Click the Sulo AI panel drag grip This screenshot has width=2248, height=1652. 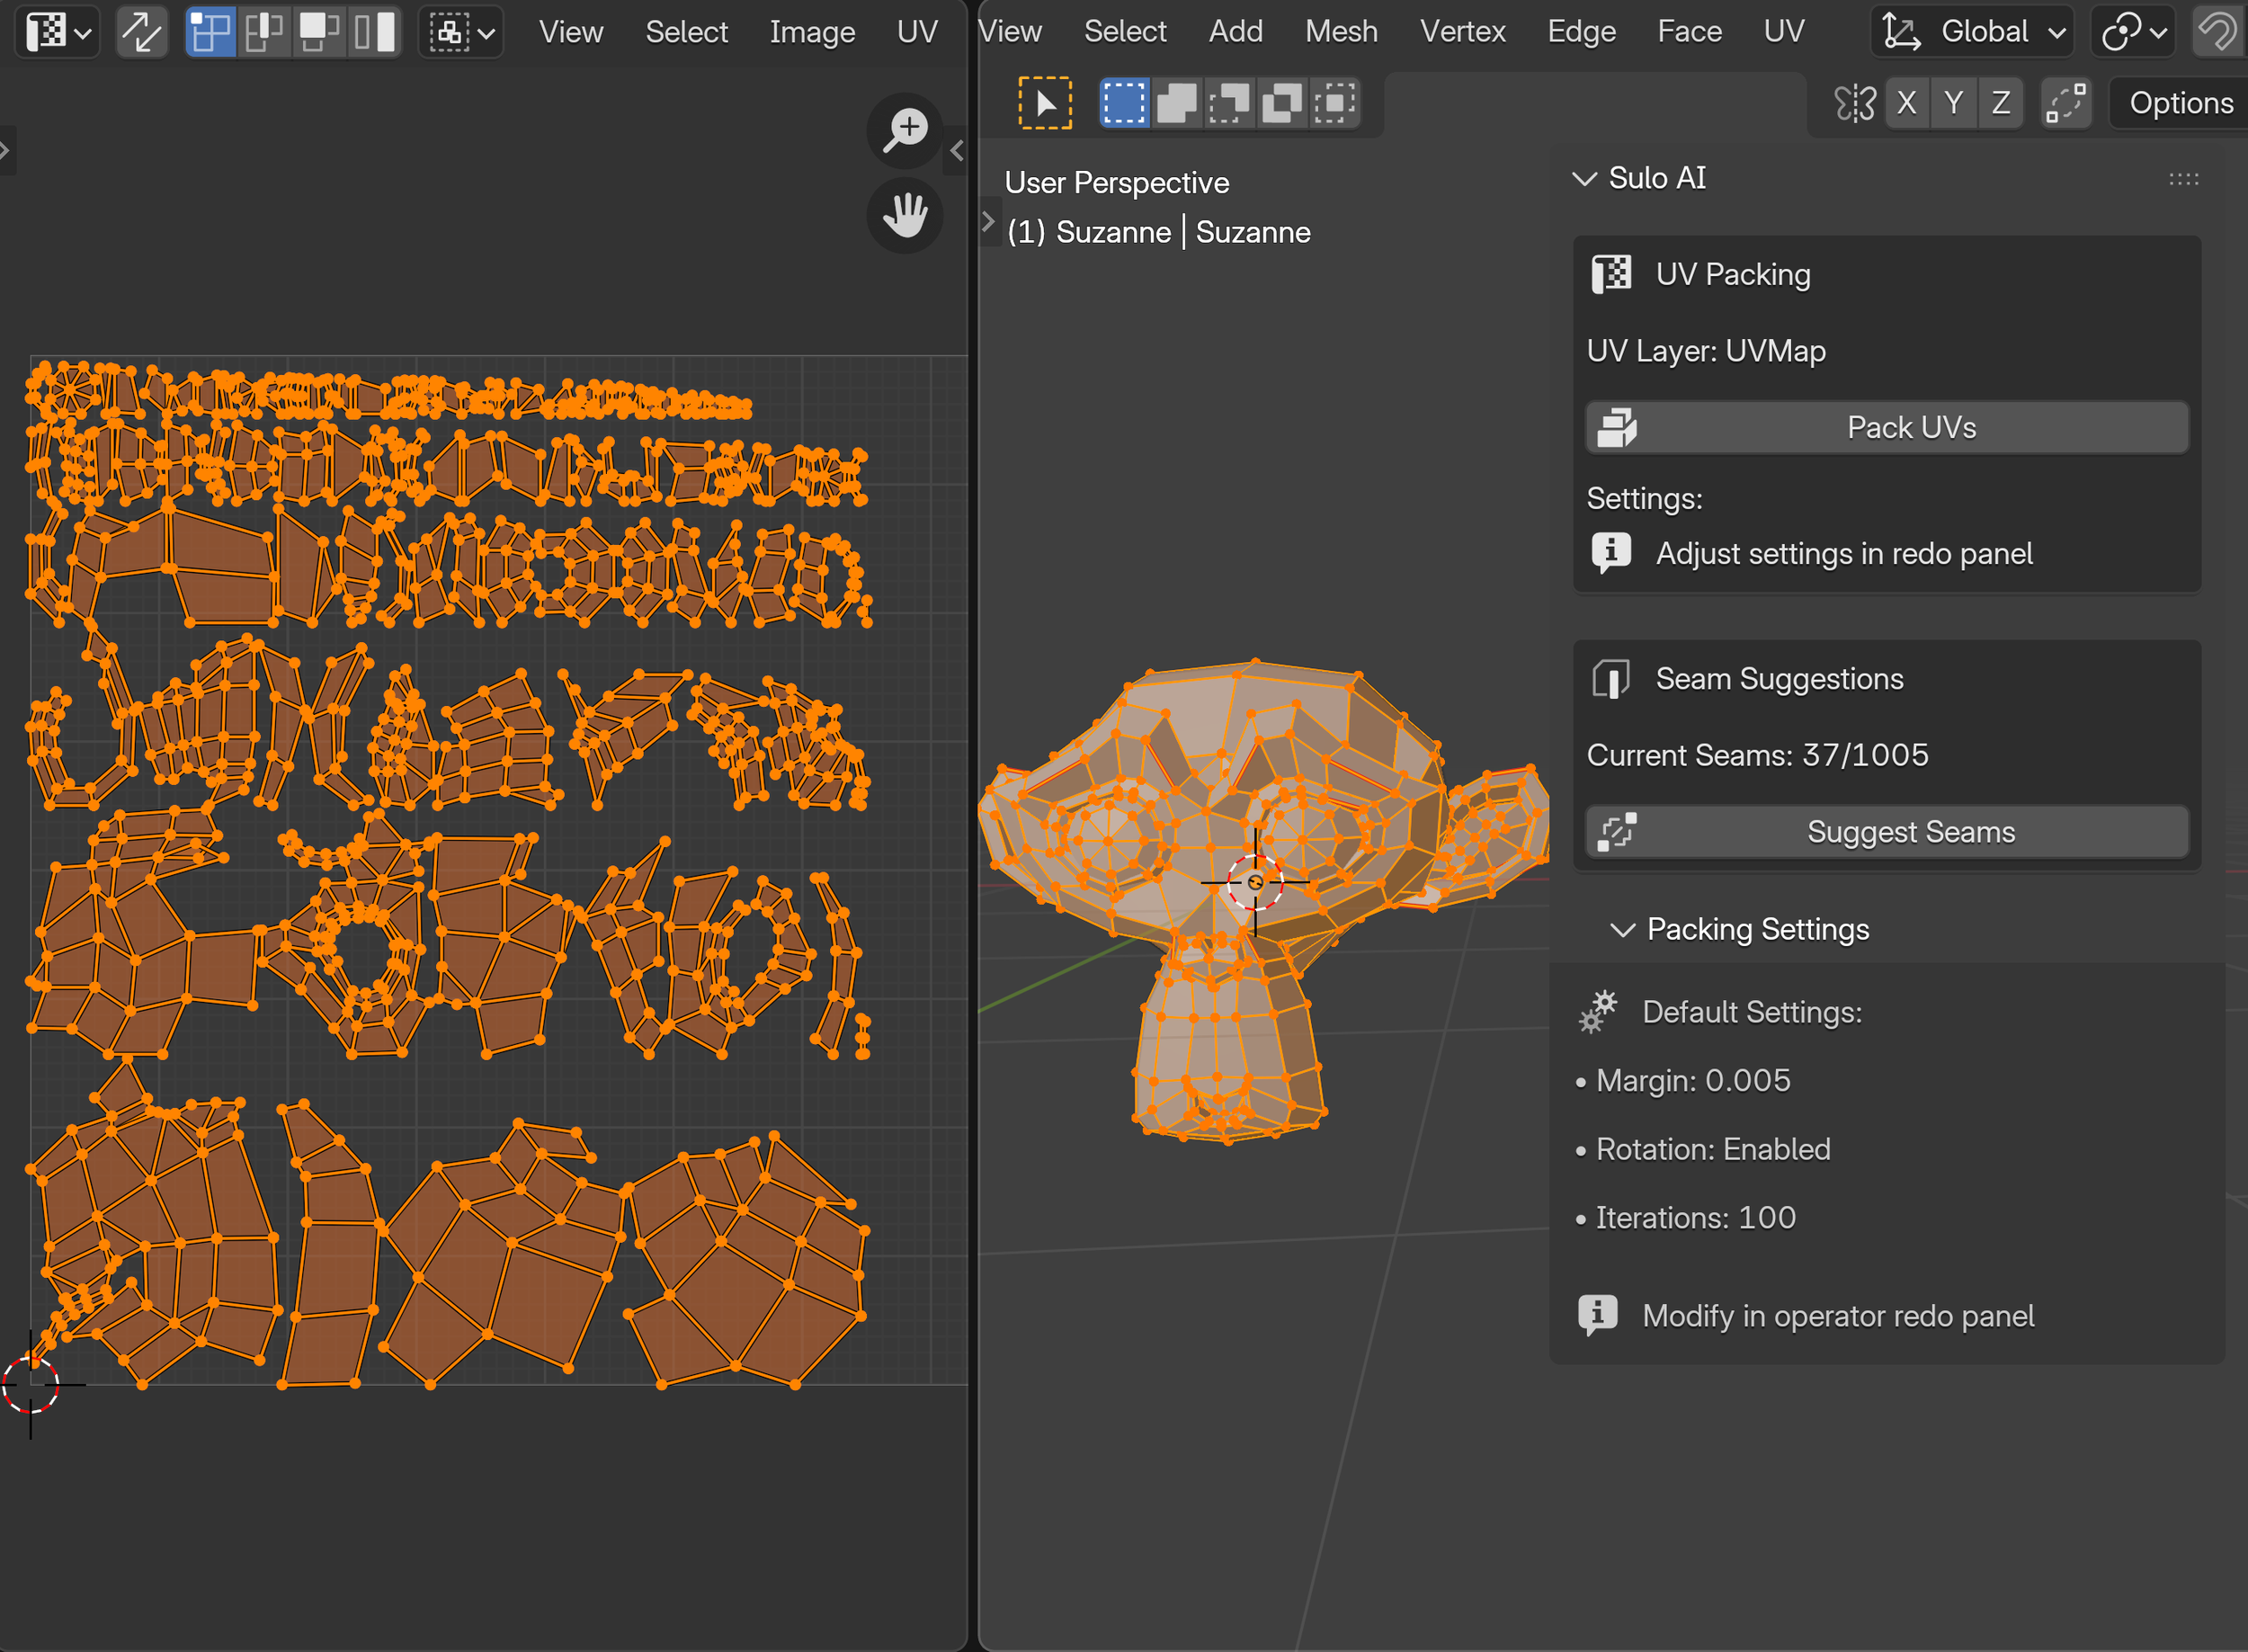point(2184,179)
